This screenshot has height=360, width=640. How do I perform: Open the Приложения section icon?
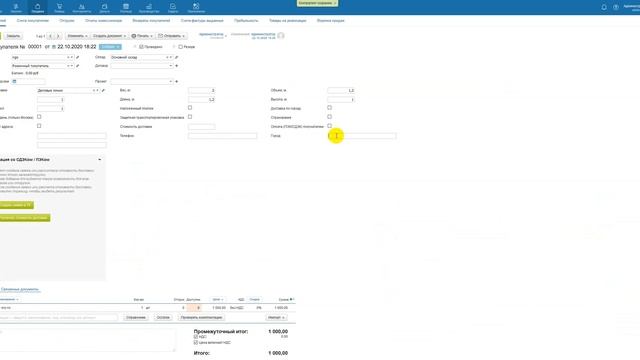[196, 7]
